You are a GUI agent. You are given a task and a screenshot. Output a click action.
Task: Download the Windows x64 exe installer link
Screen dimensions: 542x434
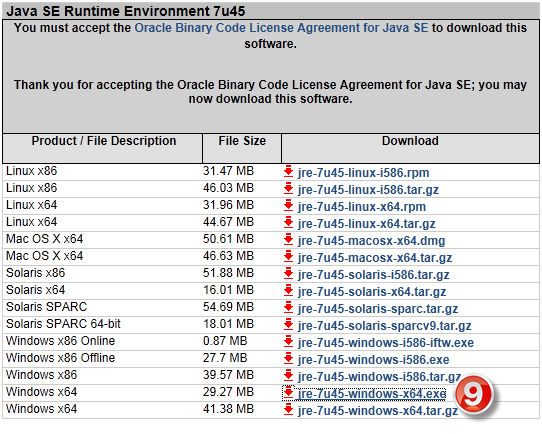point(372,394)
